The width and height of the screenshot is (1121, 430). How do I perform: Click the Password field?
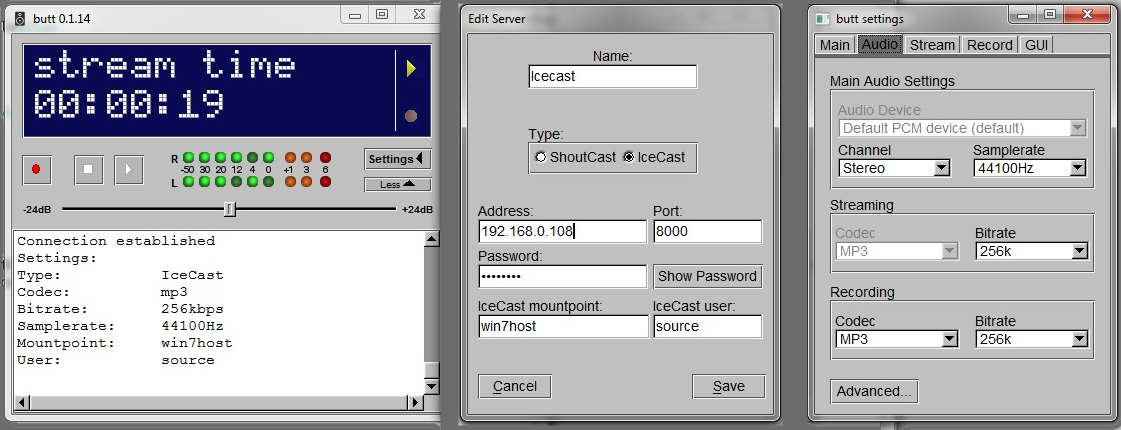(x=562, y=276)
